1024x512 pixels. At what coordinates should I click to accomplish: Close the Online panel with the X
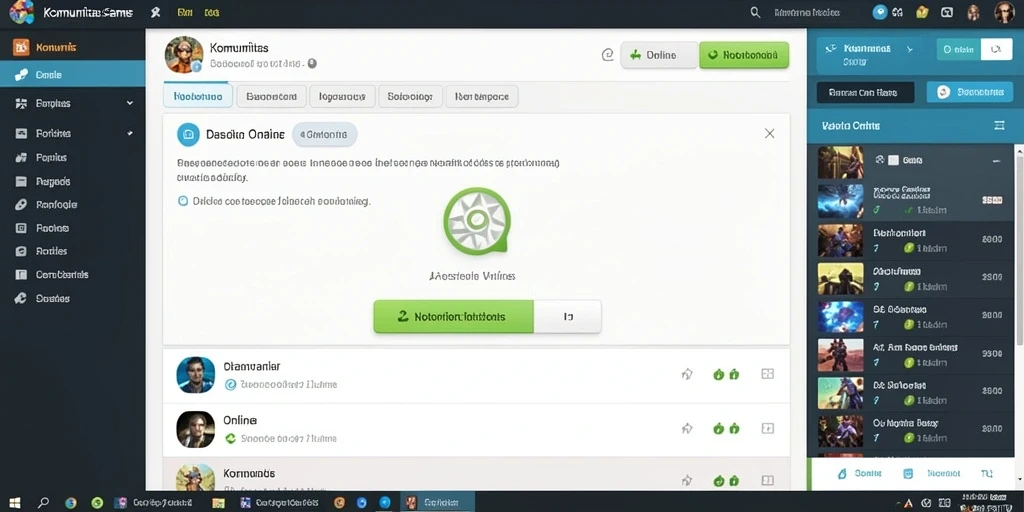pos(769,133)
